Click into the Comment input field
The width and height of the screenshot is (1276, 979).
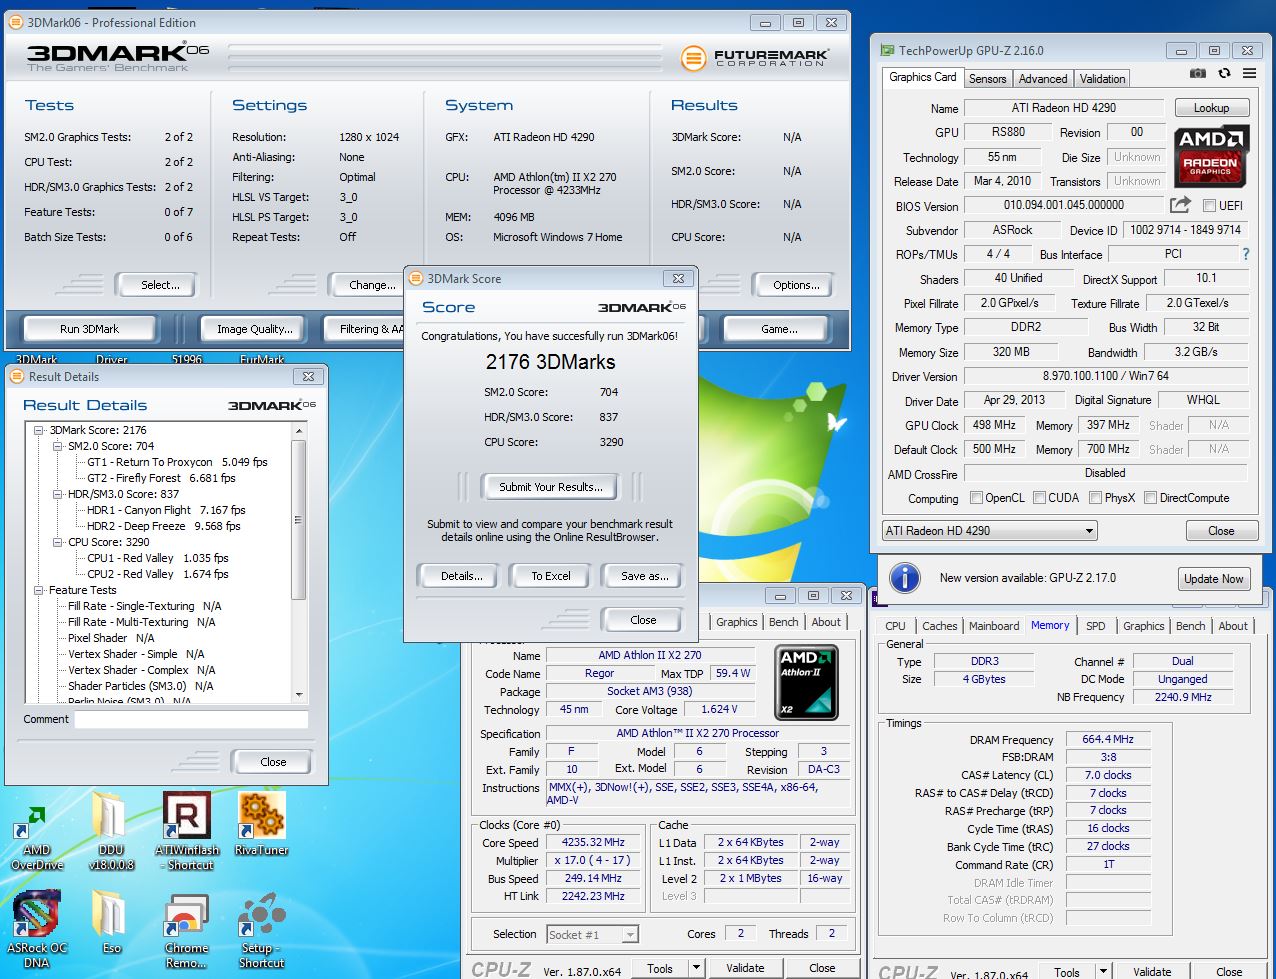(x=191, y=720)
